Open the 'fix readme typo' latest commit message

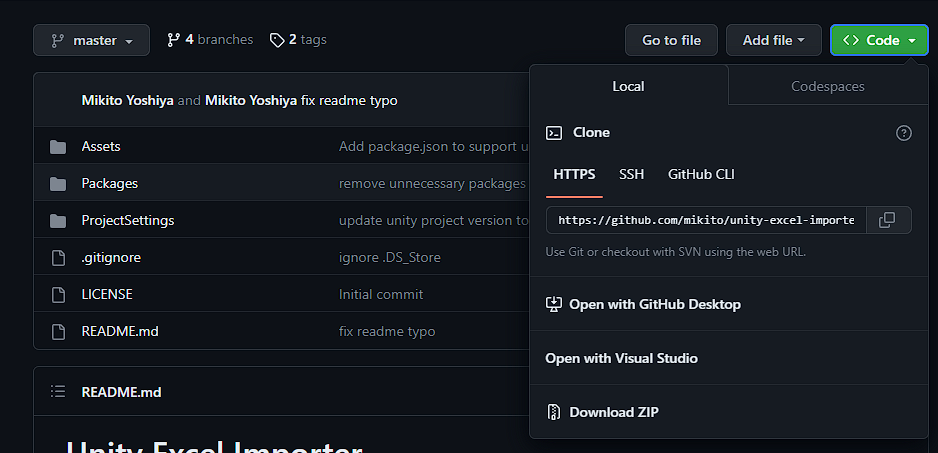[x=349, y=100]
